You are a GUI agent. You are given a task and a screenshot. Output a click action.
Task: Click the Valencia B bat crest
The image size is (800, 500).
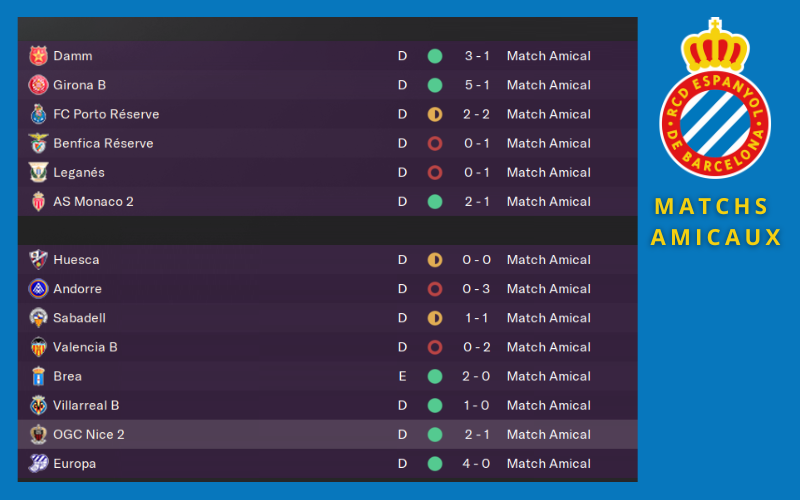[38, 347]
